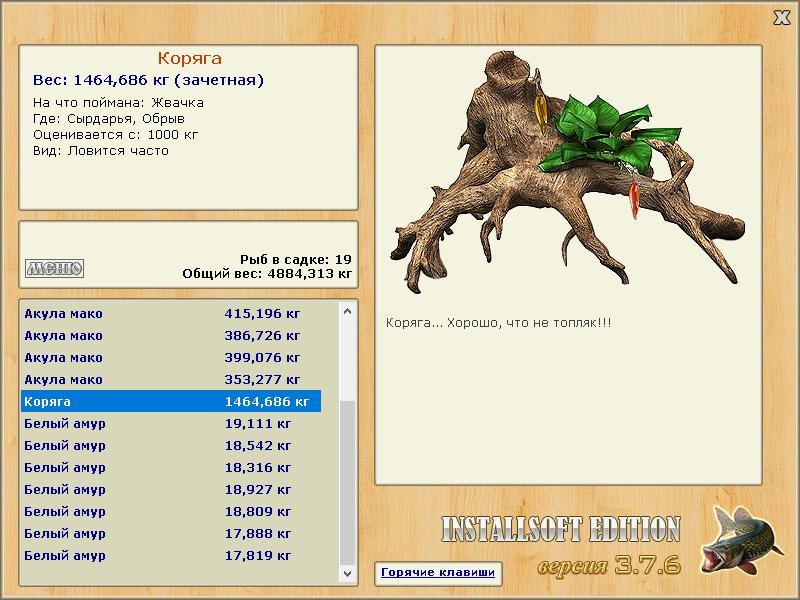Click the Коряга title heading

[x=189, y=59]
